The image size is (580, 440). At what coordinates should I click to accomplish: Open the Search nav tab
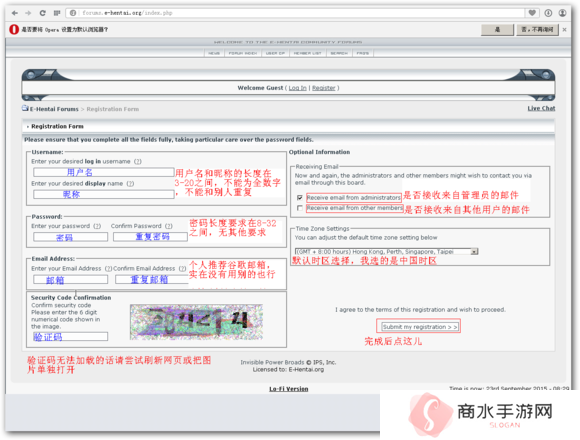[x=339, y=53]
